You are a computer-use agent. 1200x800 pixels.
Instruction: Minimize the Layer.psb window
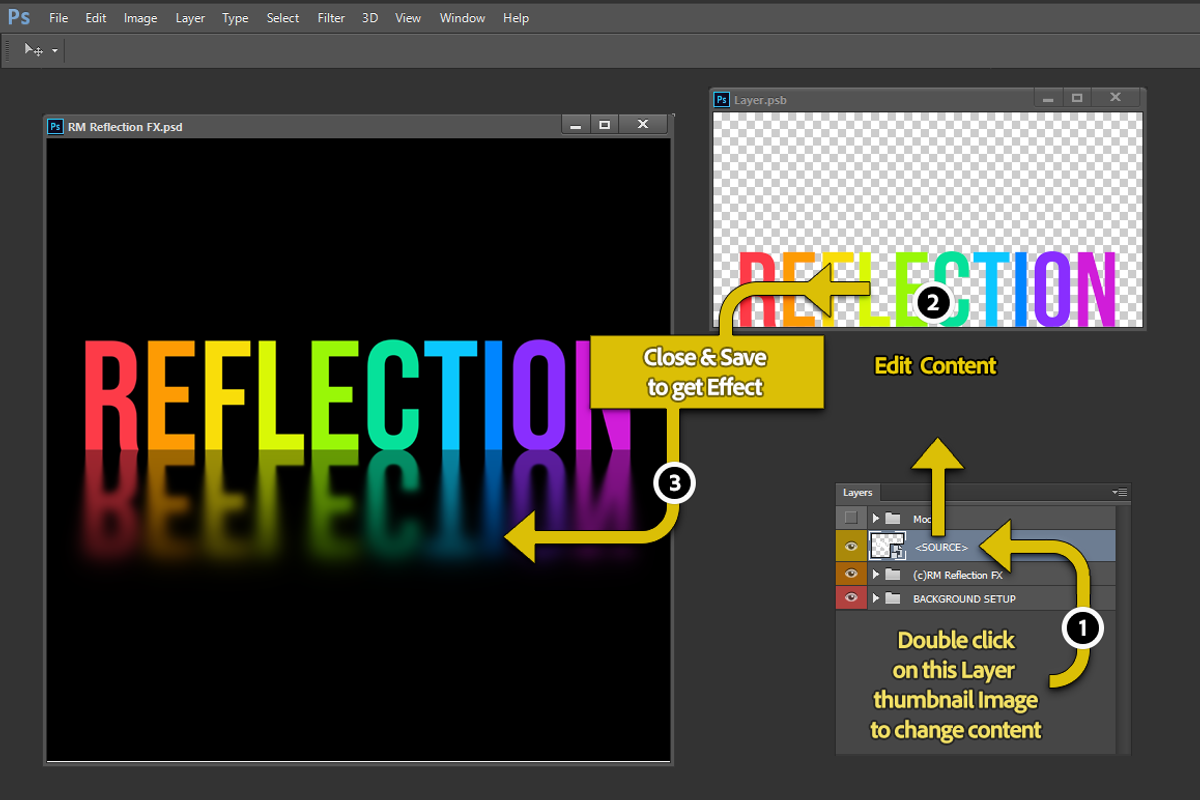pyautogui.click(x=1048, y=98)
